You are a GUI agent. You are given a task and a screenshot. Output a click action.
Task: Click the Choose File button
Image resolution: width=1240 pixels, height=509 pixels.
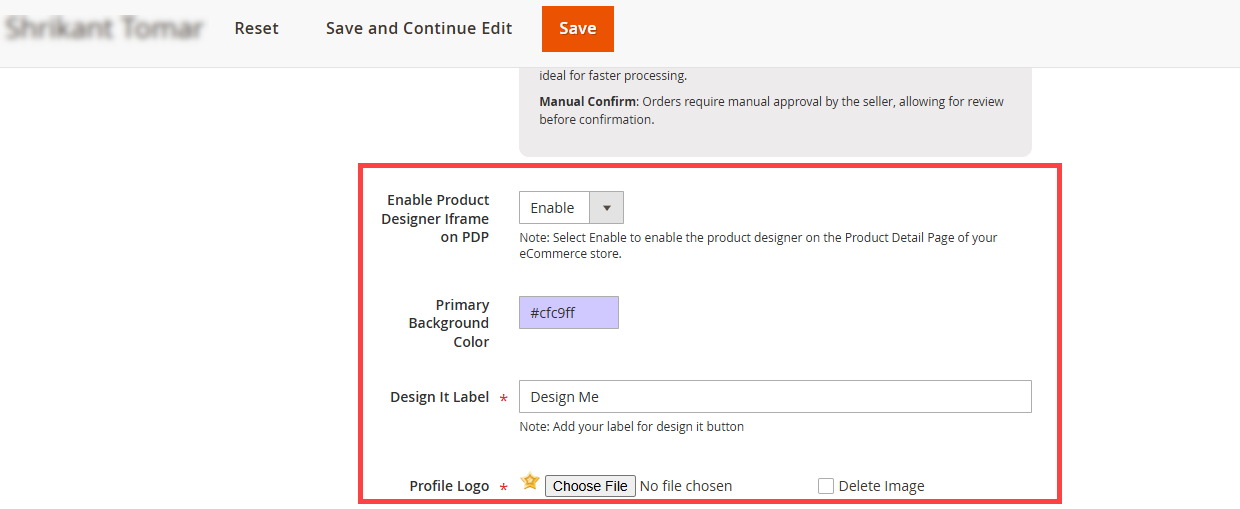pos(590,486)
